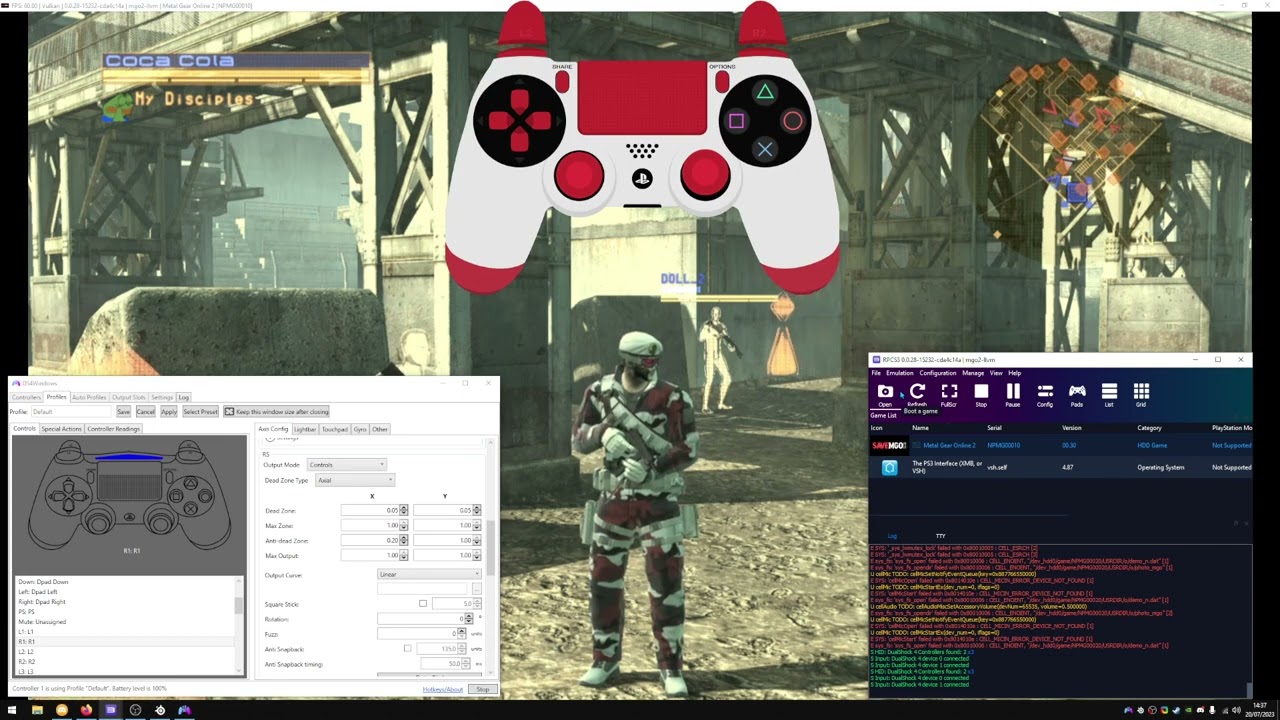Screen dimensions: 1280x720
Task: Switch to the TTY tab in RPCS3 log
Action: [x=940, y=536]
